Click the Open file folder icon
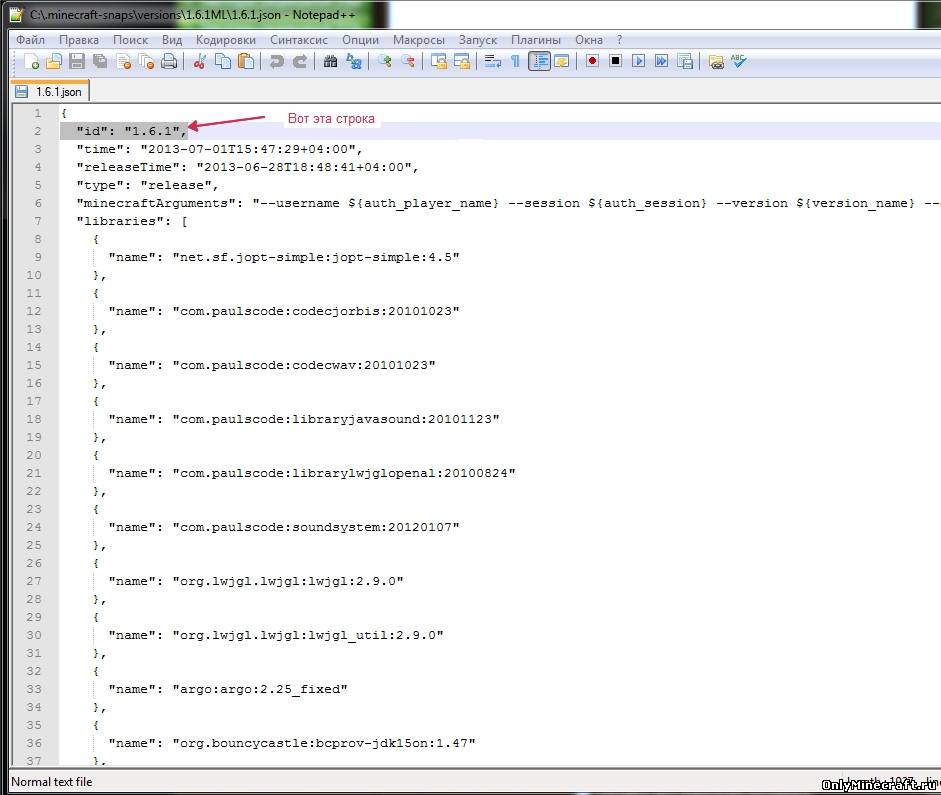The height and width of the screenshot is (795, 941). click(x=54, y=62)
